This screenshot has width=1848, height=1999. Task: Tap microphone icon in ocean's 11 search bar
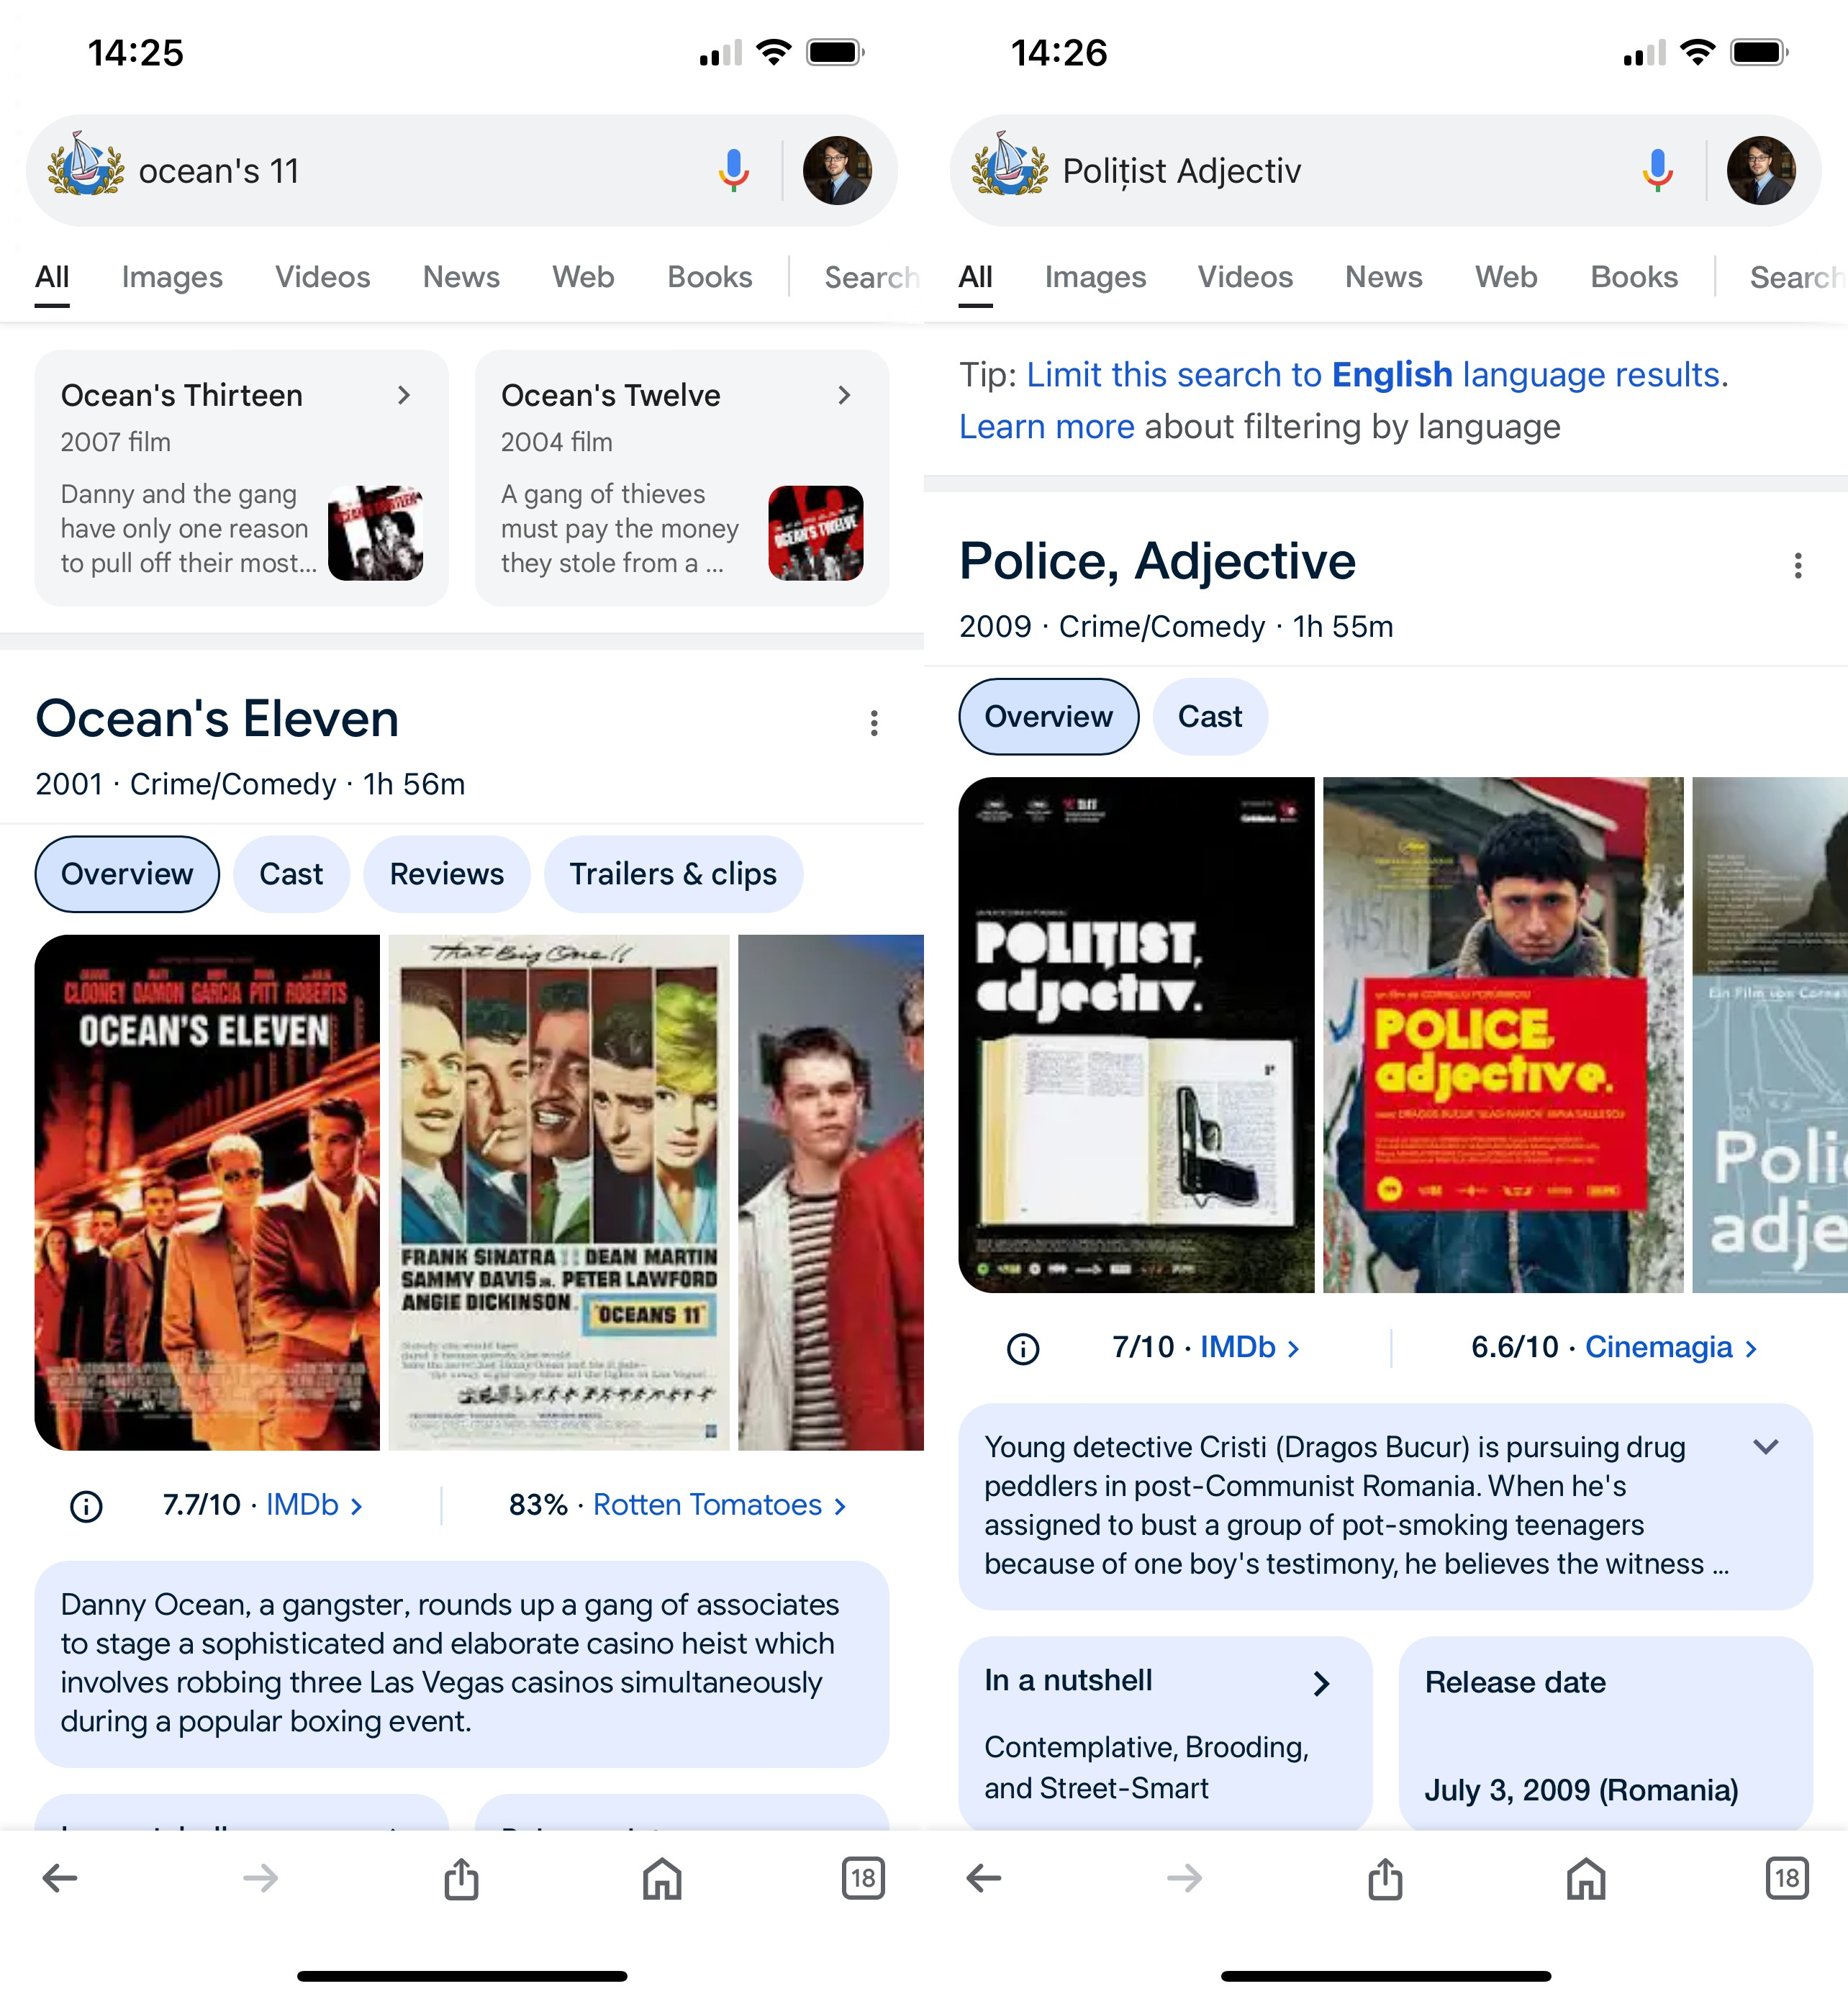click(x=733, y=171)
